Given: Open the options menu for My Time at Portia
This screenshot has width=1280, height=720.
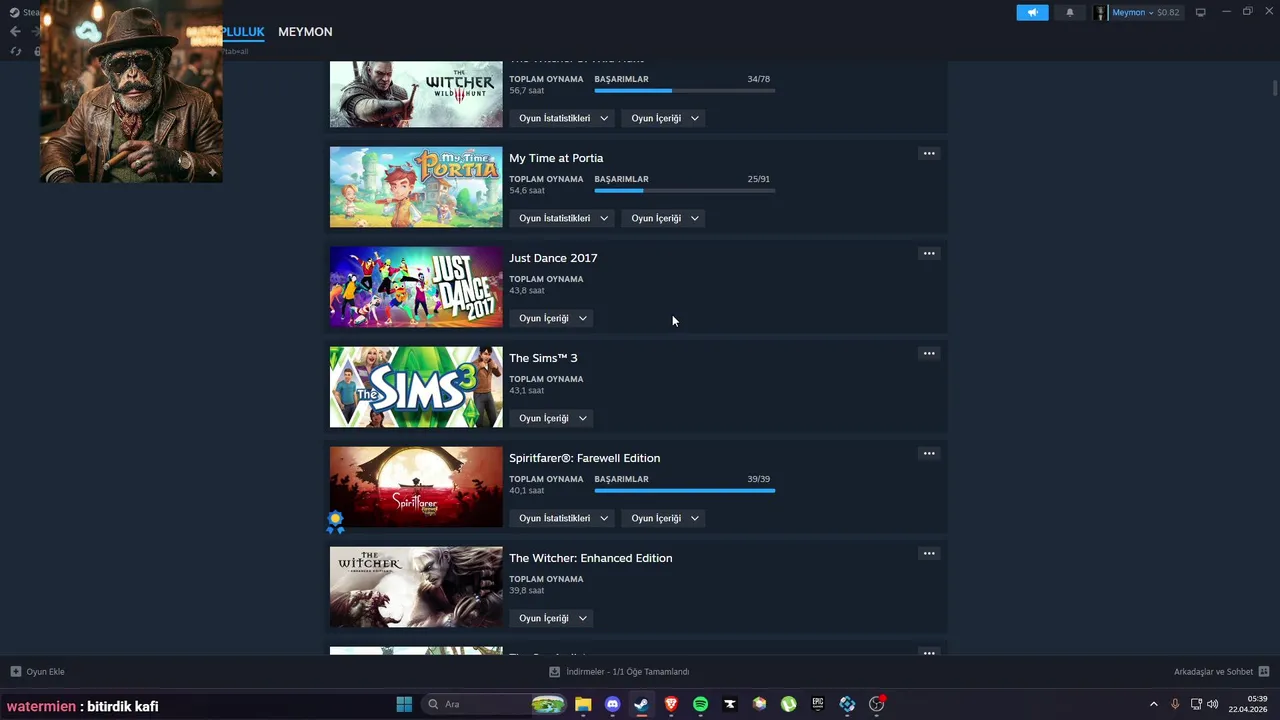Looking at the screenshot, I should tap(929, 154).
